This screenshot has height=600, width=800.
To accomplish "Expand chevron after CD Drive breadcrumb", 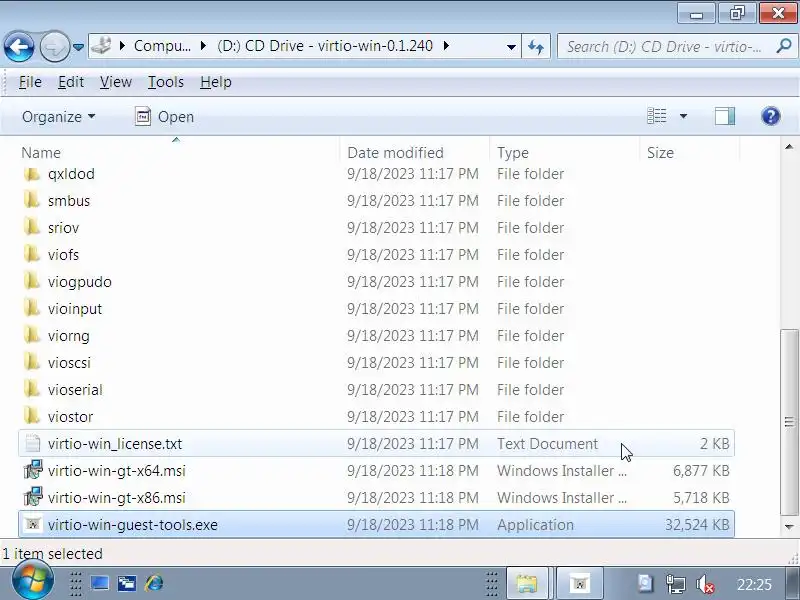I will coord(446,46).
